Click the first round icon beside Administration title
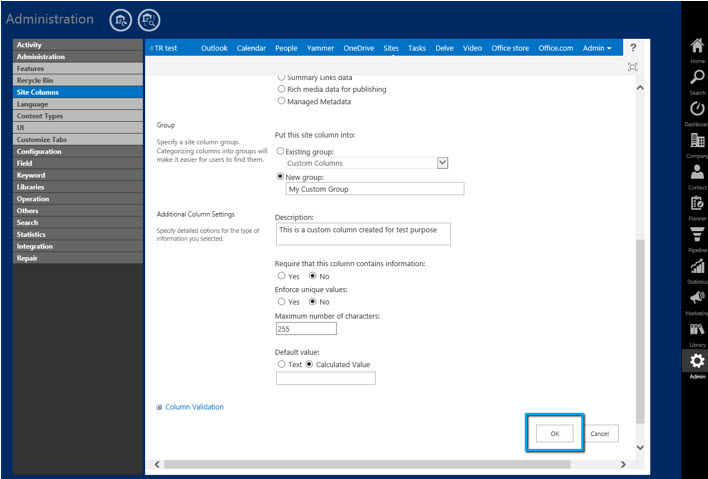The height and width of the screenshot is (479, 708). [x=121, y=20]
